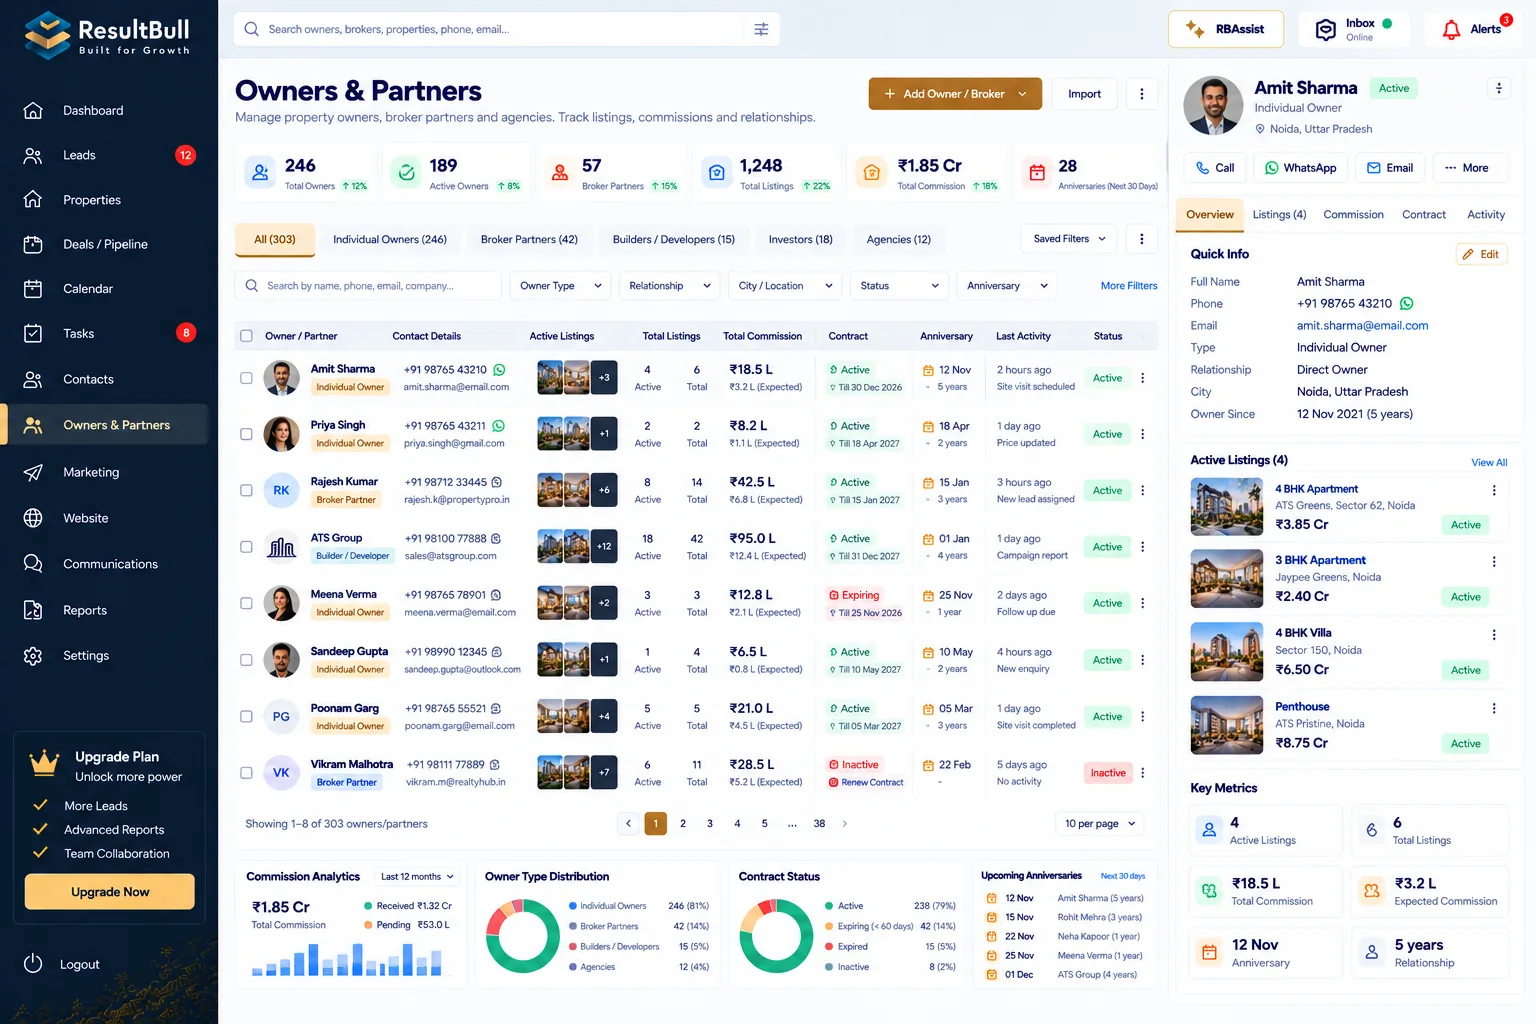Select the Rajesh Kumar row checkbox

click(x=246, y=491)
